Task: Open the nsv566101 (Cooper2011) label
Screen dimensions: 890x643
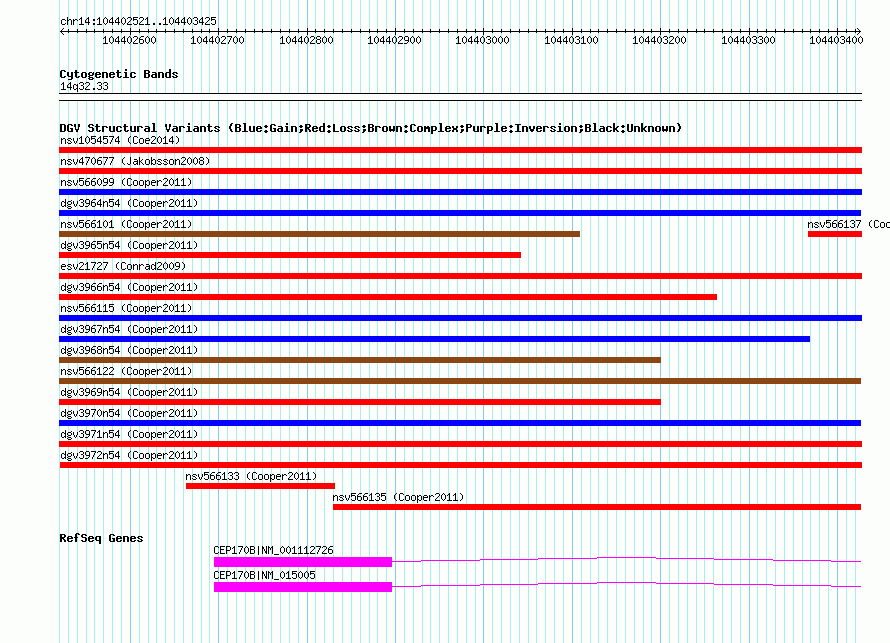Action: (126, 224)
